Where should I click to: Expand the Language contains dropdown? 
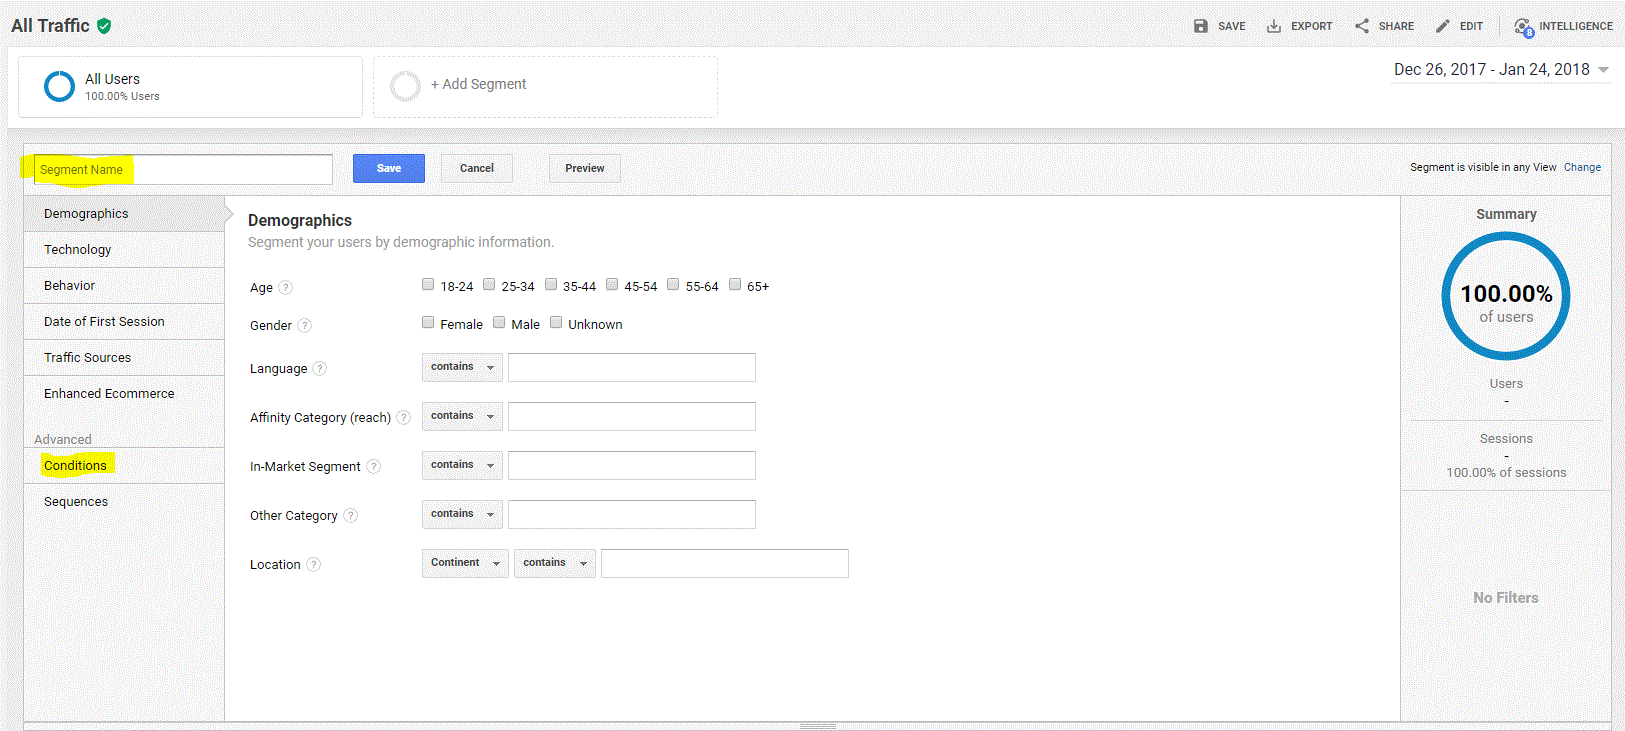click(462, 367)
